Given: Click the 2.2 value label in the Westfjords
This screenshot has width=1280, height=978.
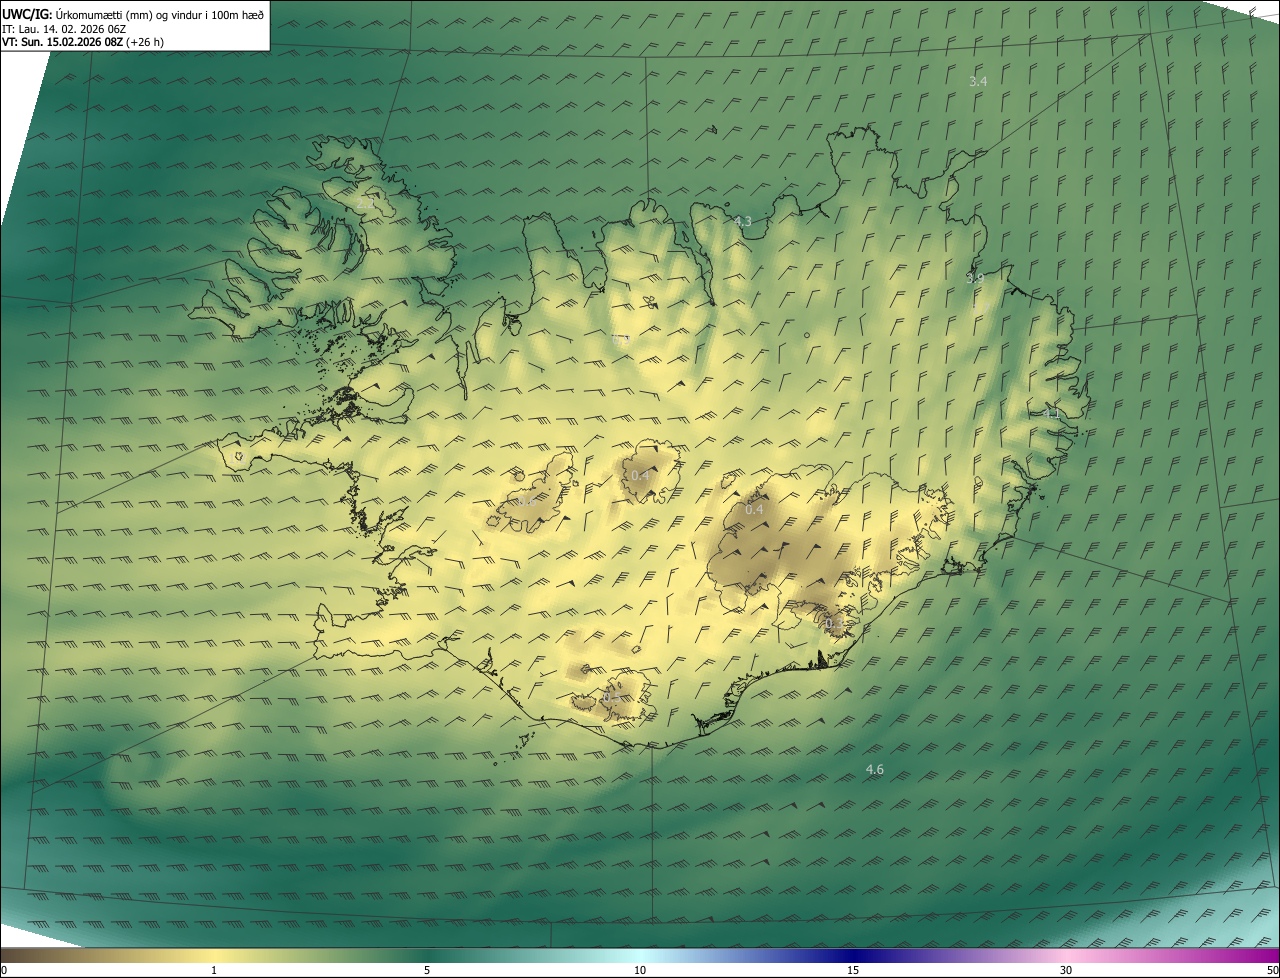Looking at the screenshot, I should (x=365, y=203).
